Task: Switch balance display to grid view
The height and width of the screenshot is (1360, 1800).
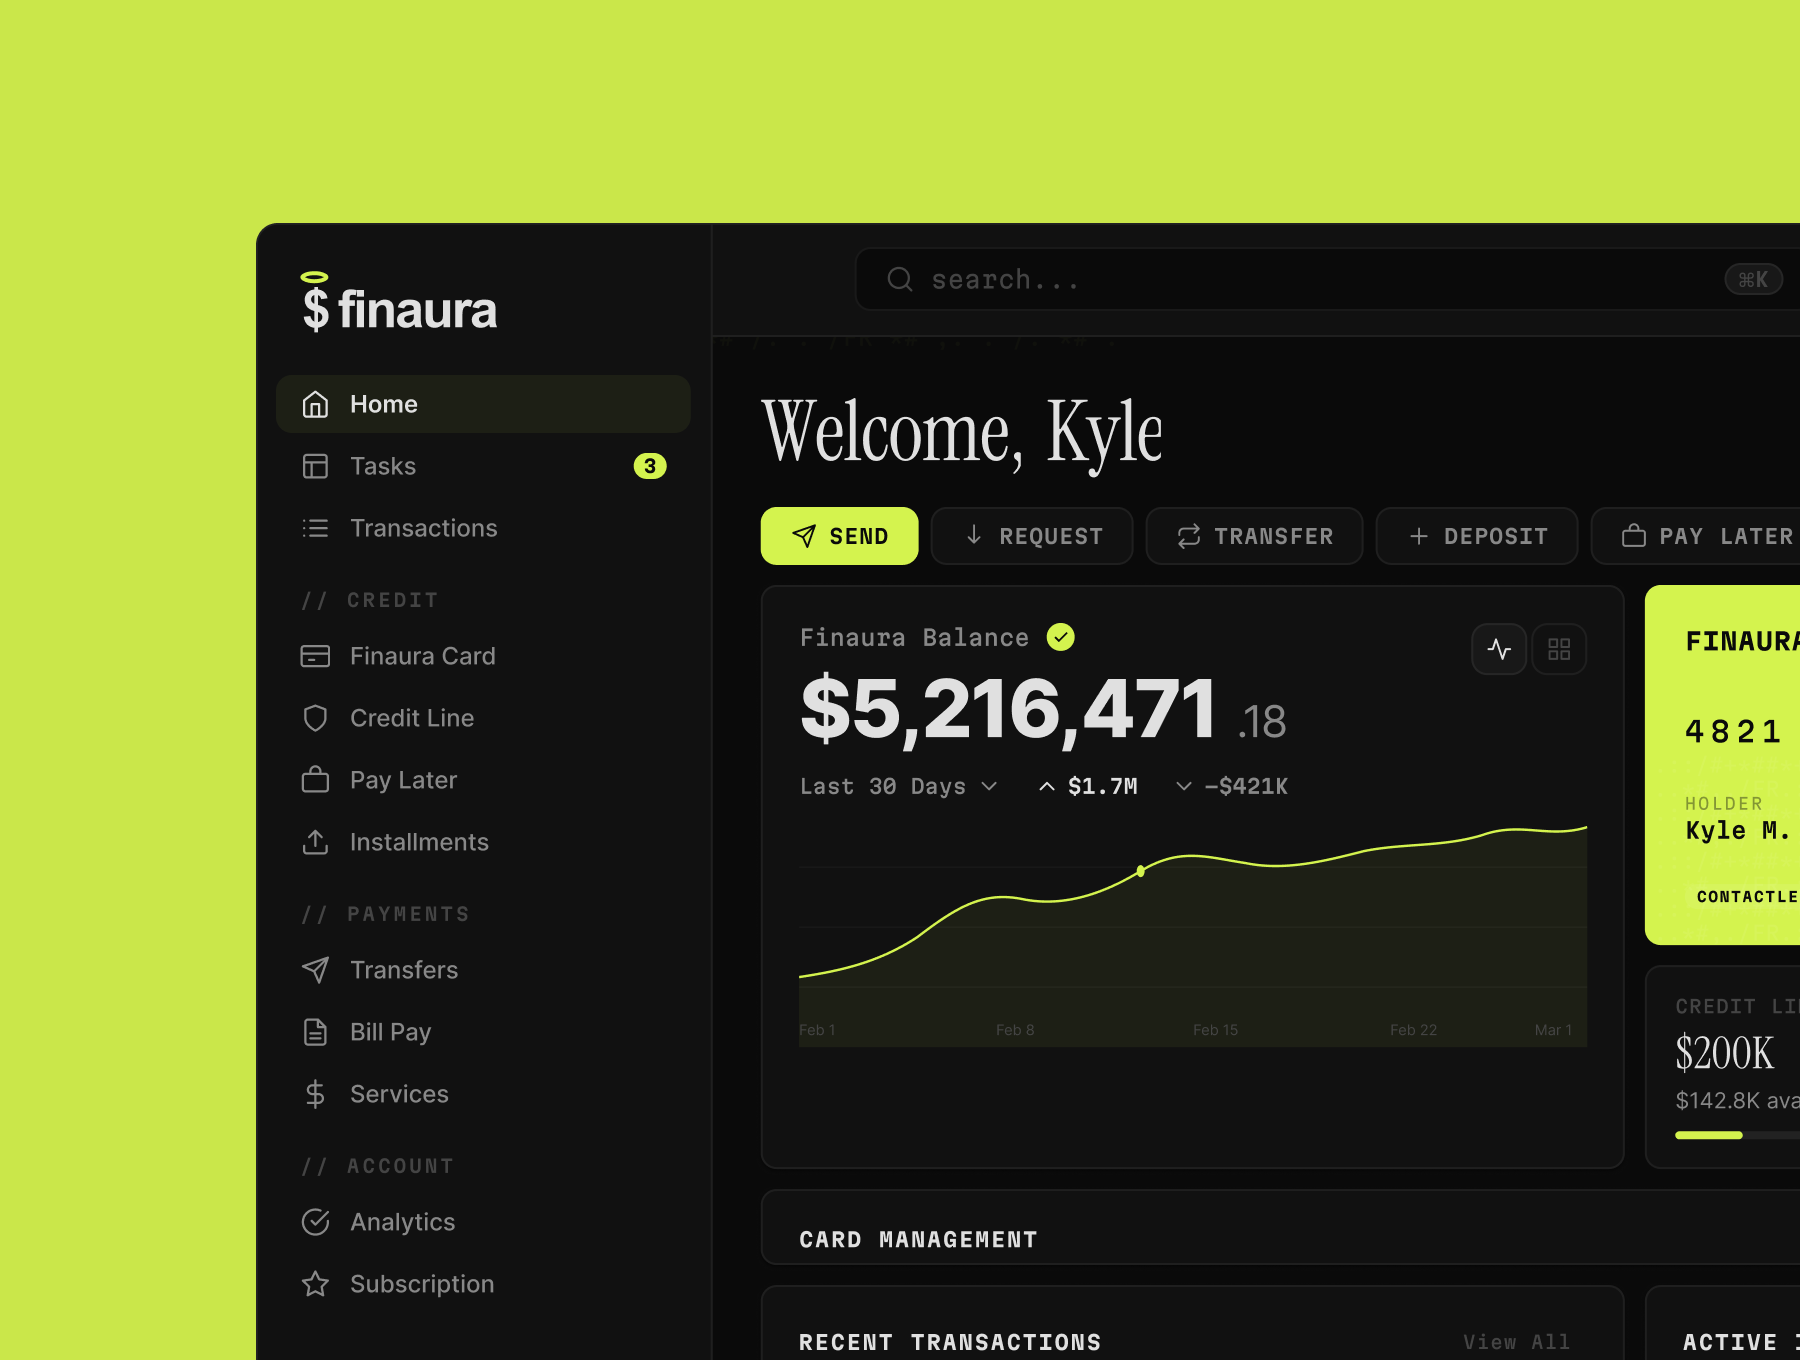Action: pos(1559,648)
